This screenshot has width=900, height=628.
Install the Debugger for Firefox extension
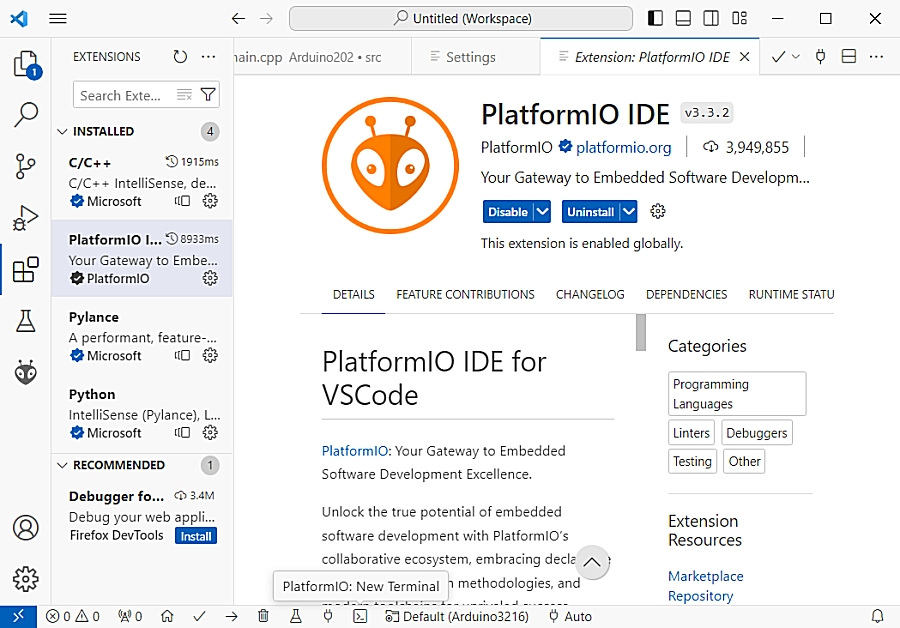click(x=196, y=536)
